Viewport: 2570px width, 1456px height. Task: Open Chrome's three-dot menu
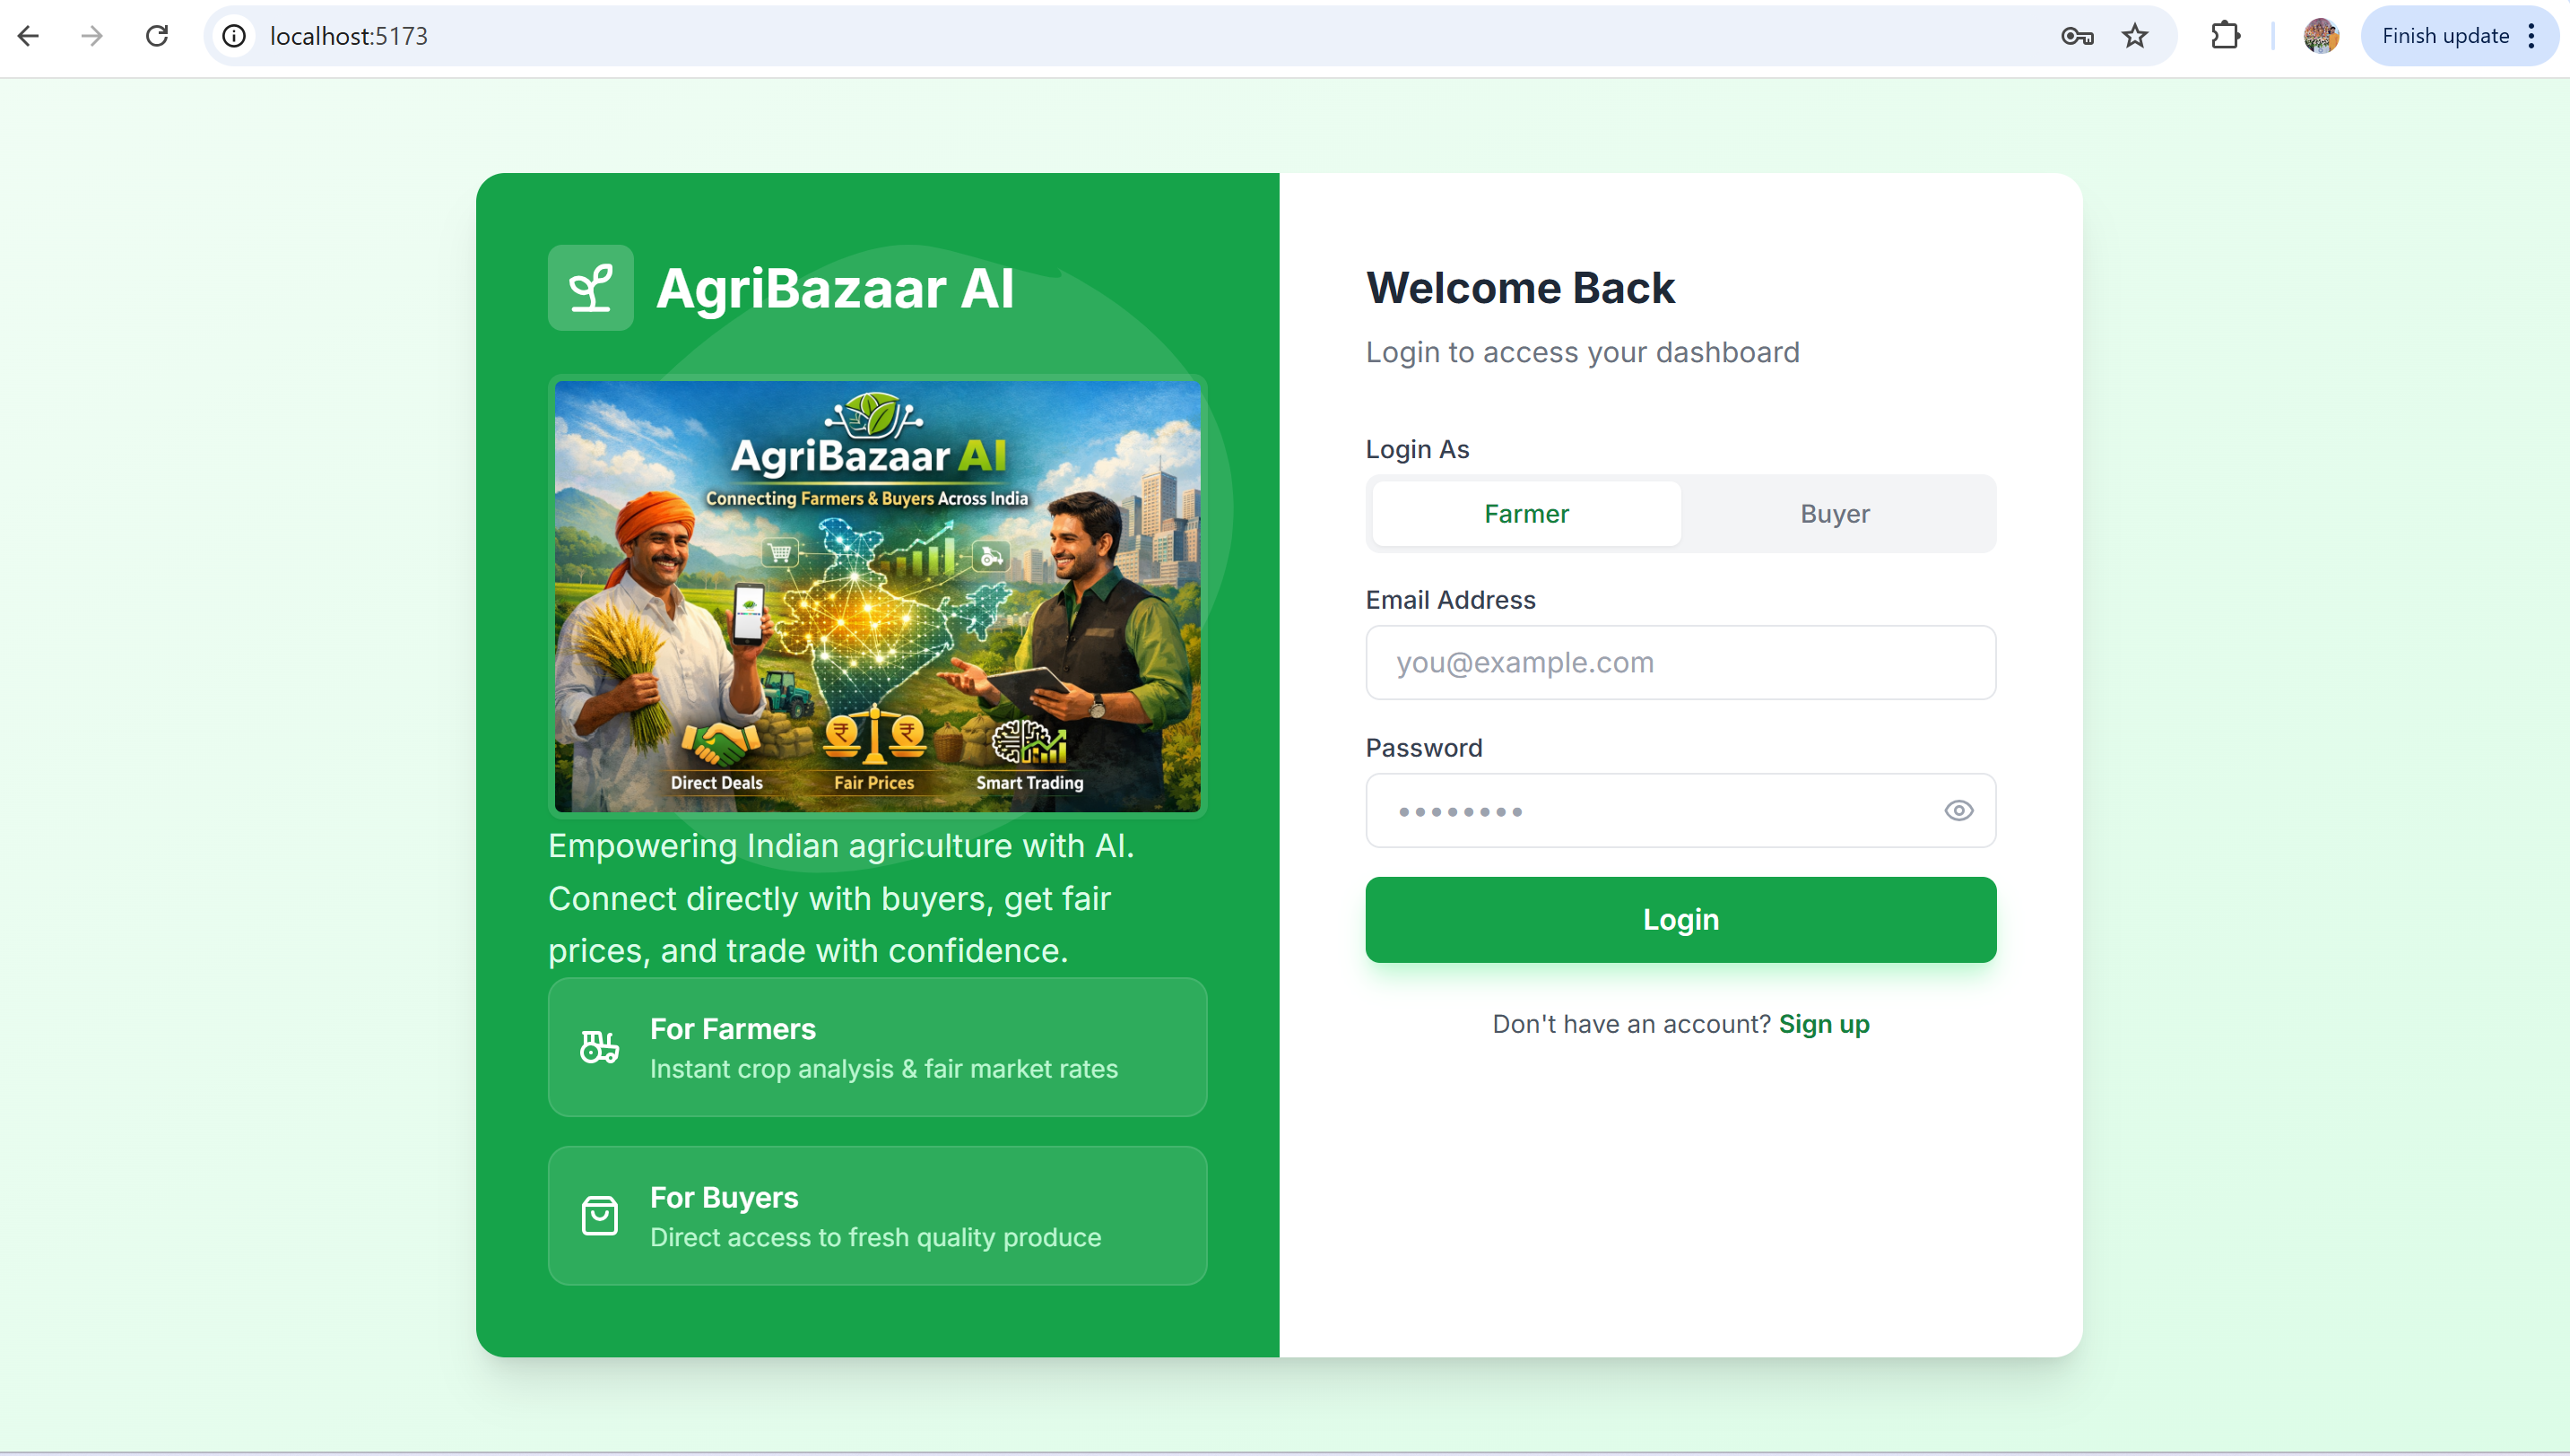click(2531, 36)
